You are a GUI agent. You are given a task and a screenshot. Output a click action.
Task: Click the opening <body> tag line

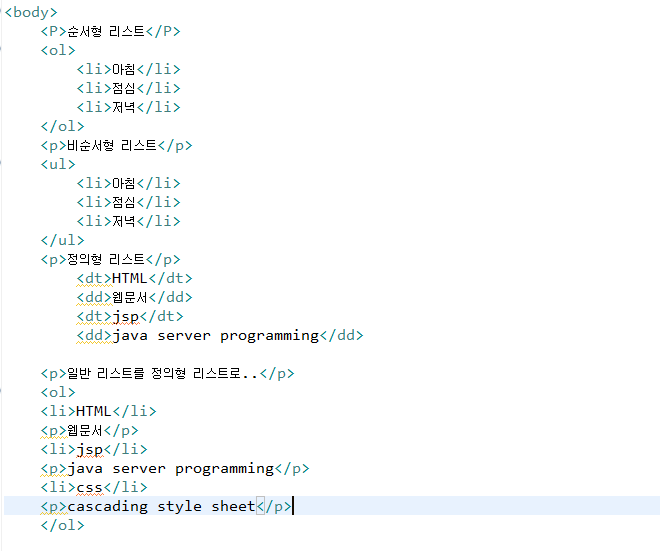click(x=31, y=12)
